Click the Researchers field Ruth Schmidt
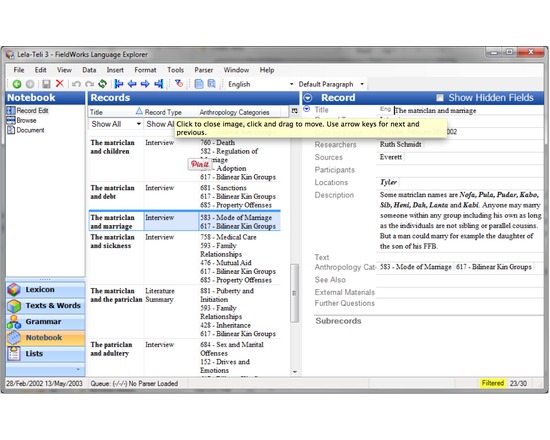Image resolution: width=550 pixels, height=440 pixels. click(x=401, y=144)
